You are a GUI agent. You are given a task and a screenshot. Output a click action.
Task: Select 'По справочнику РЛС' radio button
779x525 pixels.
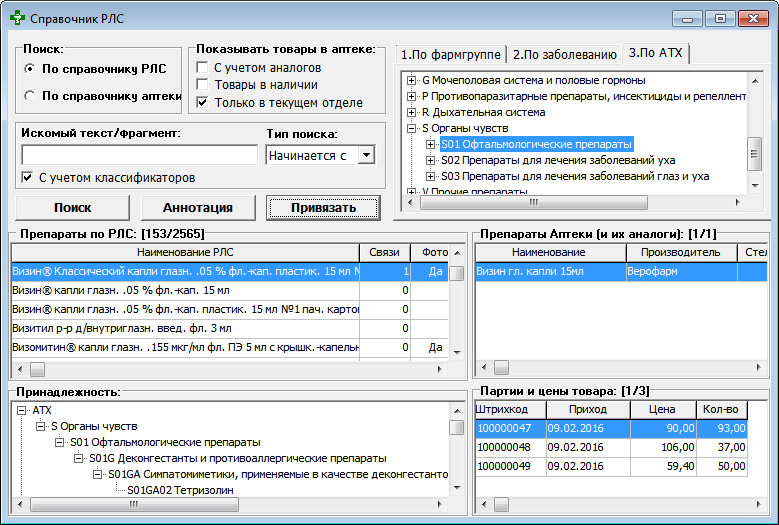coord(30,69)
